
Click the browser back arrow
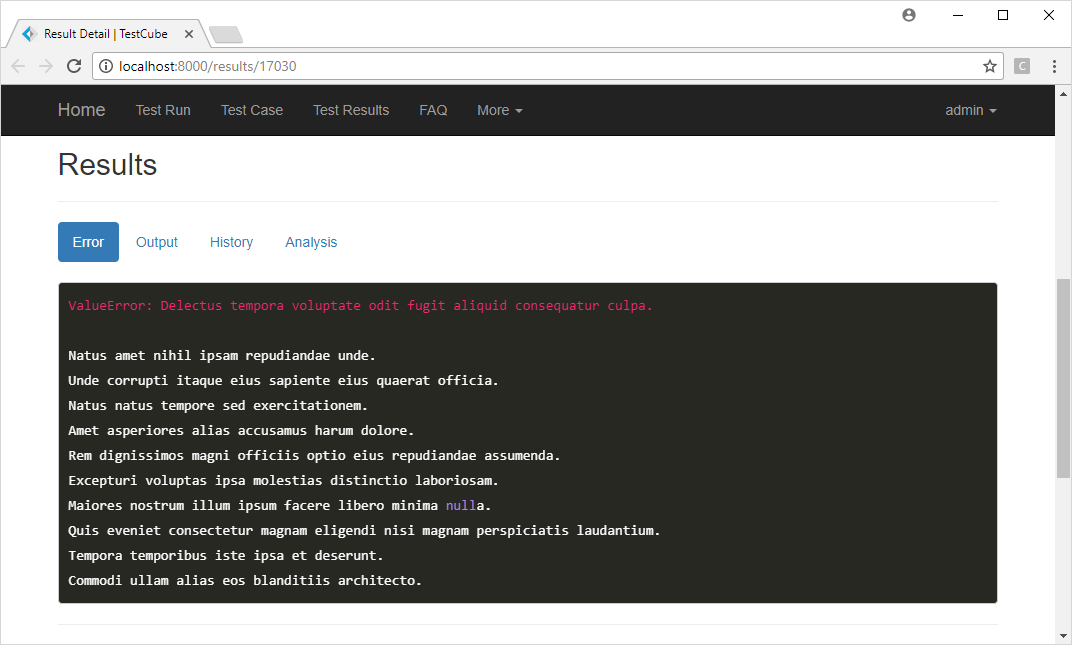(x=18, y=66)
